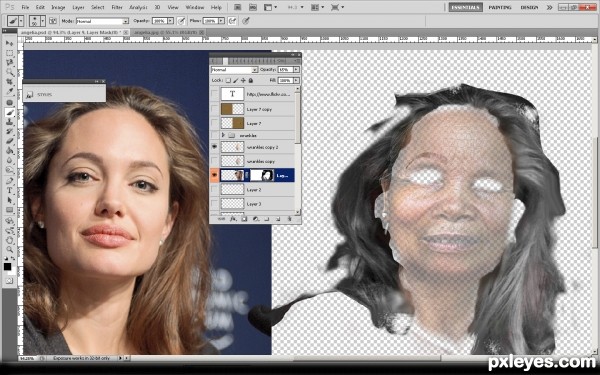Select the Lasso tool

(x=9, y=62)
